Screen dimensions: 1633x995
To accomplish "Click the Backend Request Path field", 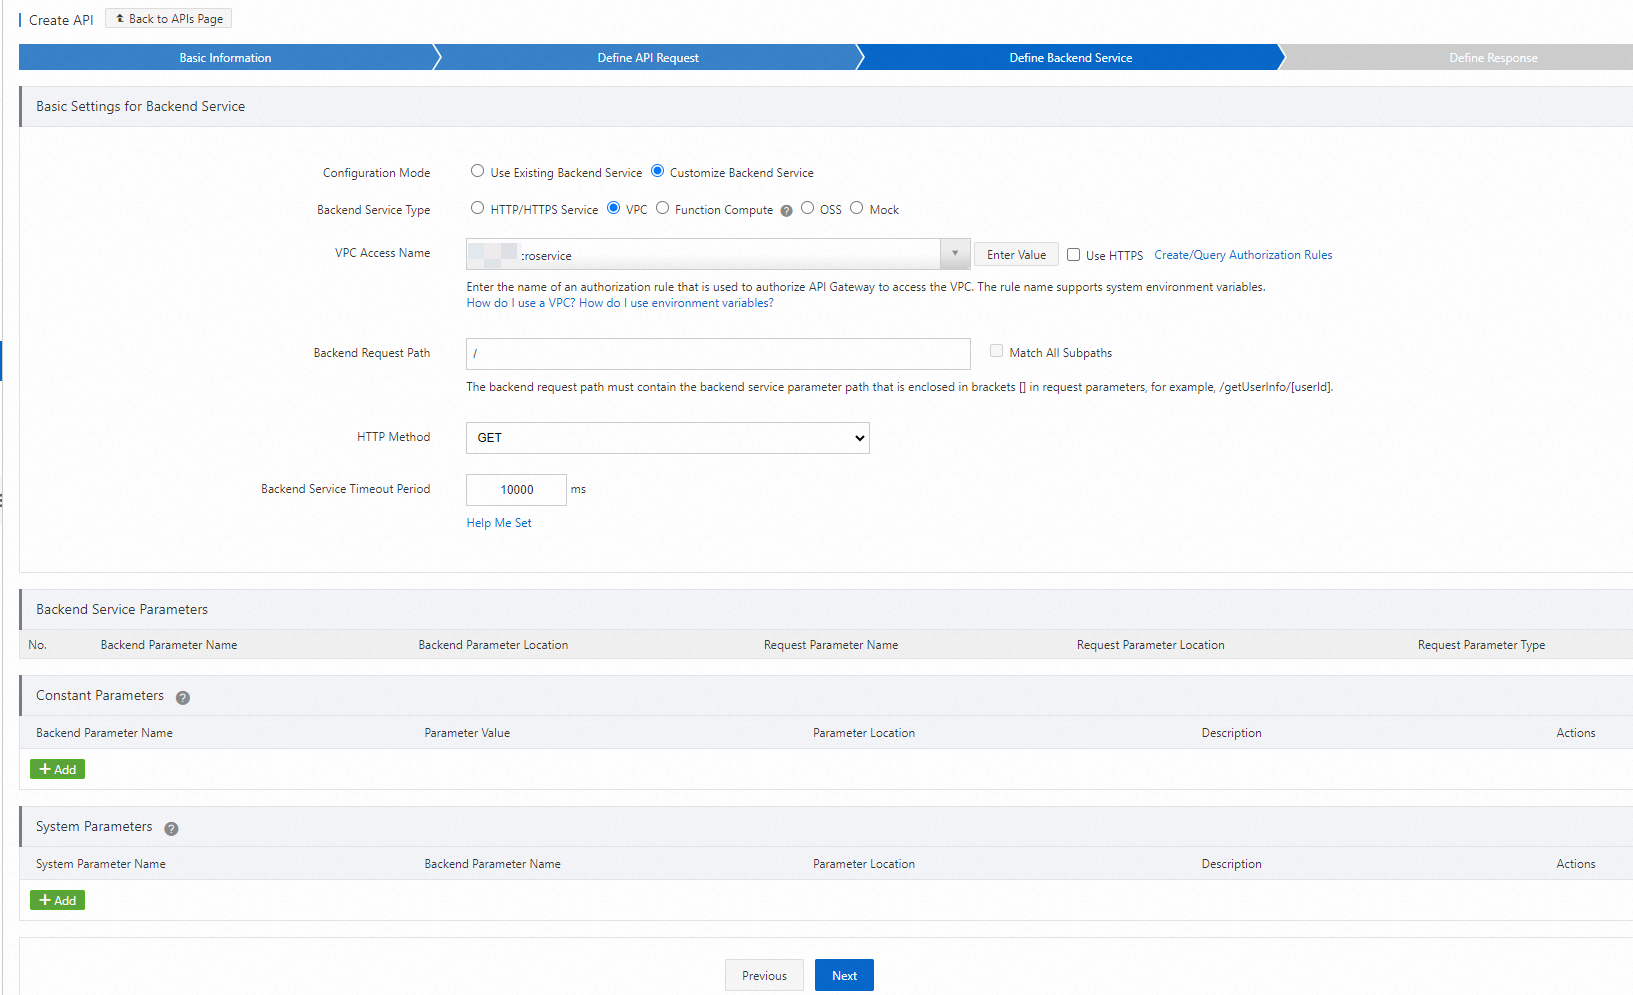I will [717, 353].
